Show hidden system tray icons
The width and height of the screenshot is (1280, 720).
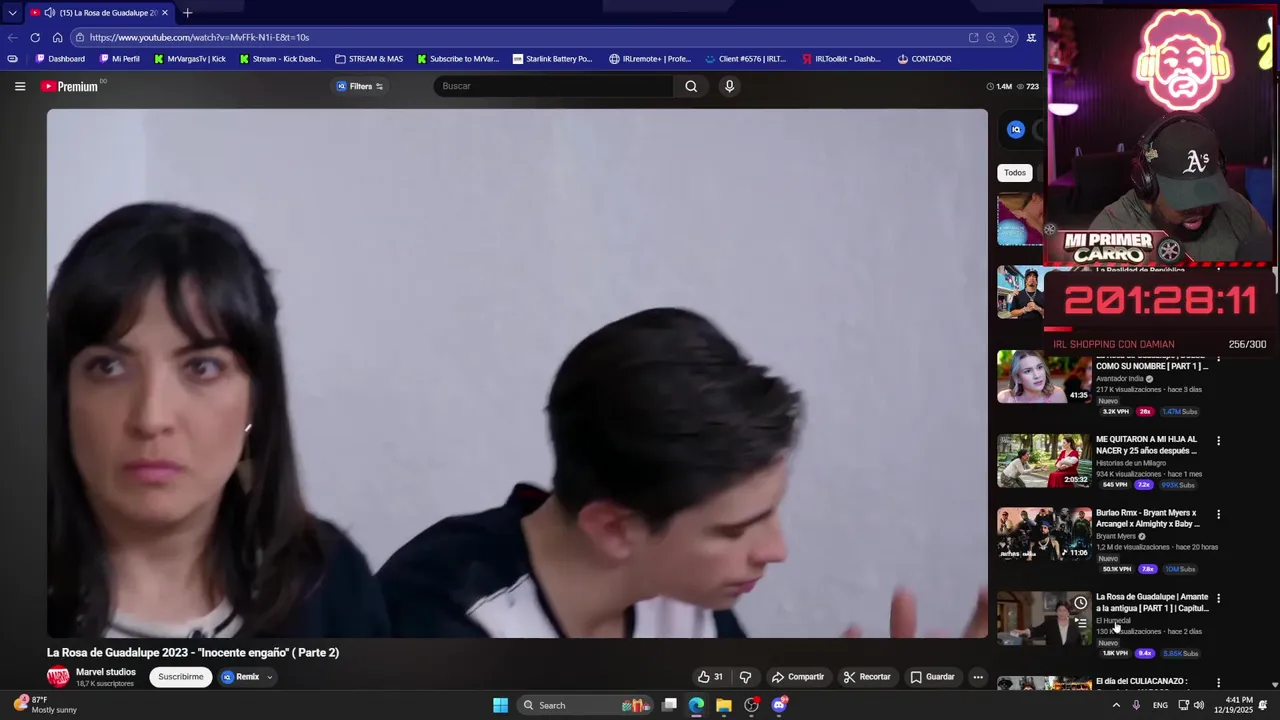point(1116,705)
